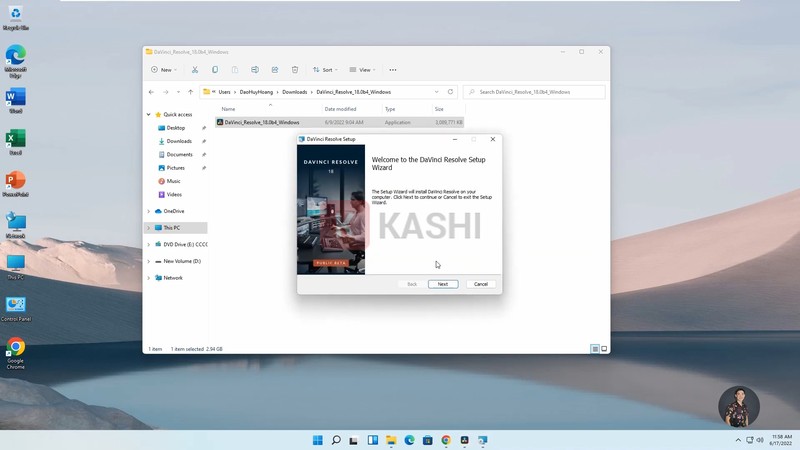Image resolution: width=800 pixels, height=450 pixels.
Task: Cancel the DaVinci Resolve Setup wizard
Action: tap(480, 284)
